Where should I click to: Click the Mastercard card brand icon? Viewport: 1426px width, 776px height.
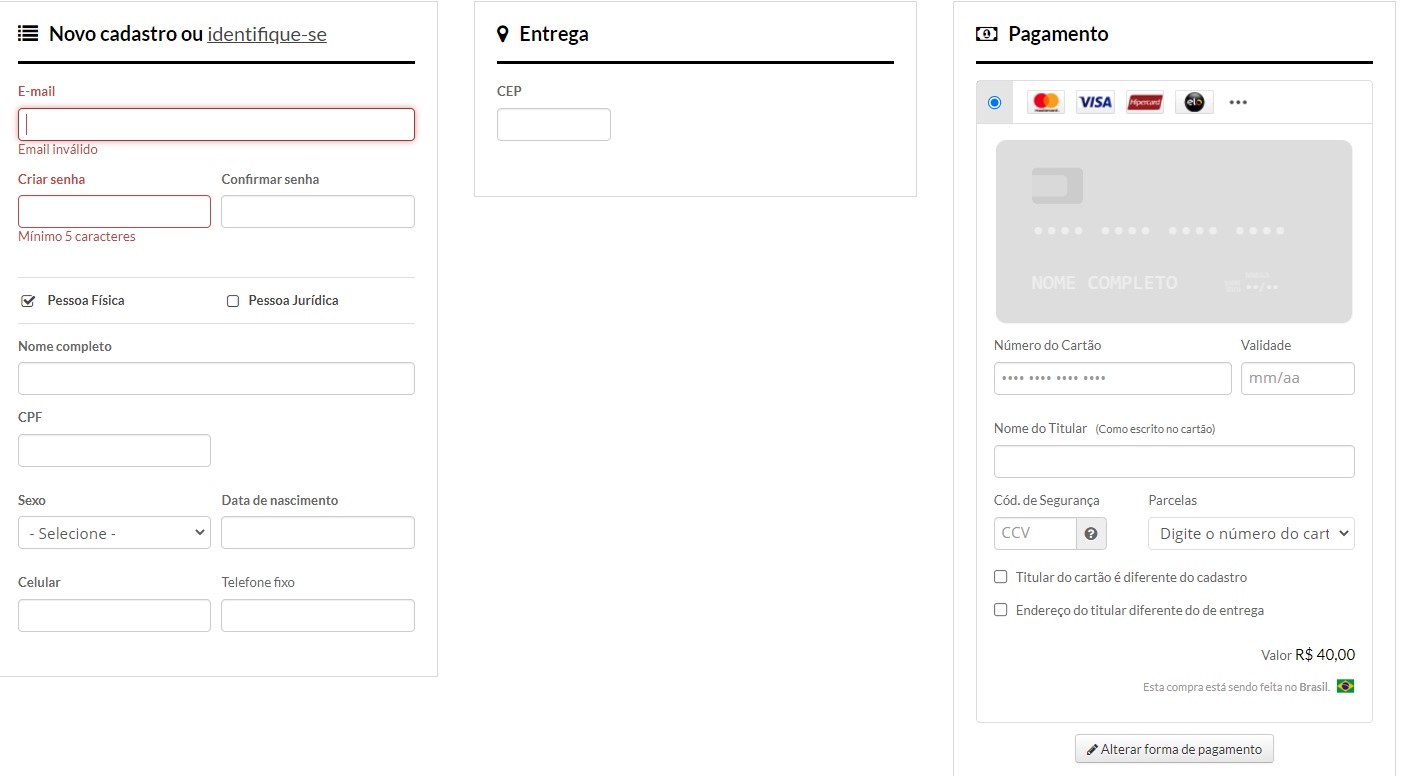tap(1046, 102)
